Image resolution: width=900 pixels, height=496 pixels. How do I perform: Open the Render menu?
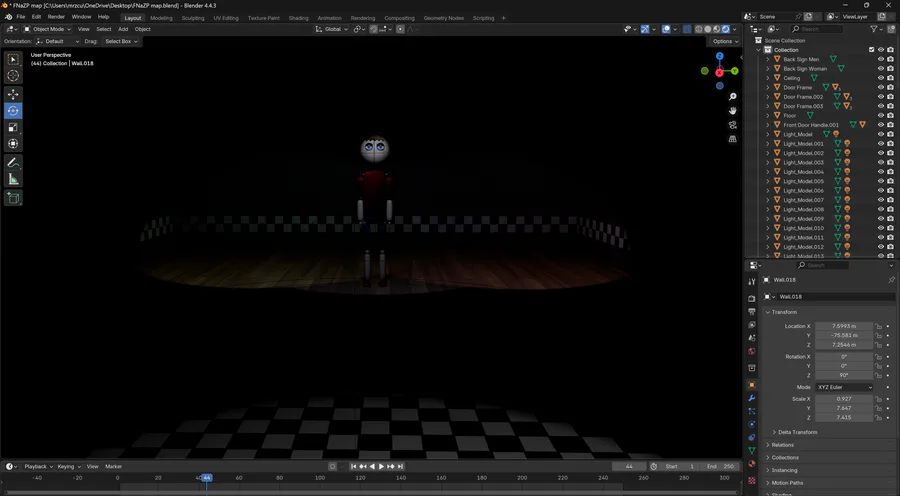click(56, 17)
